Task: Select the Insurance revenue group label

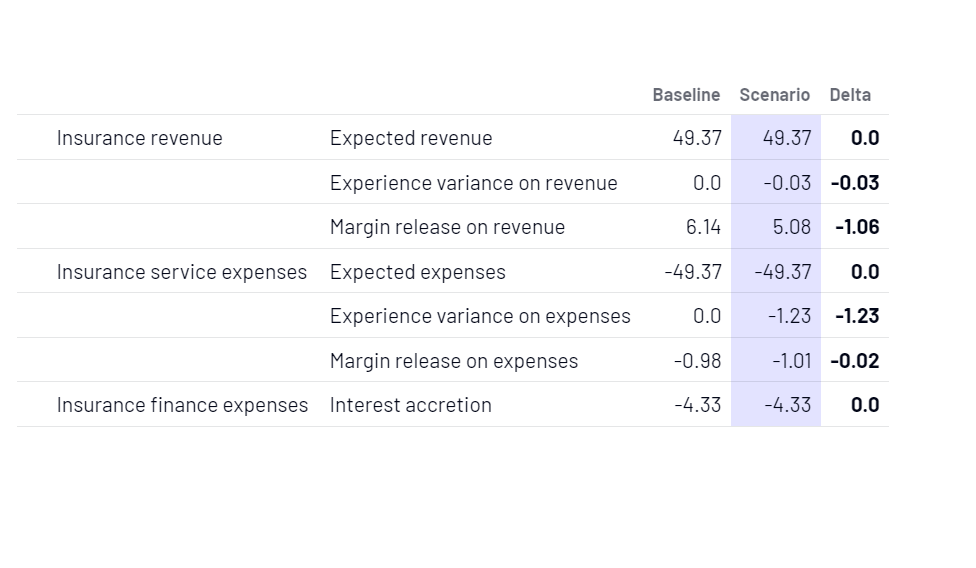Action: (x=139, y=138)
